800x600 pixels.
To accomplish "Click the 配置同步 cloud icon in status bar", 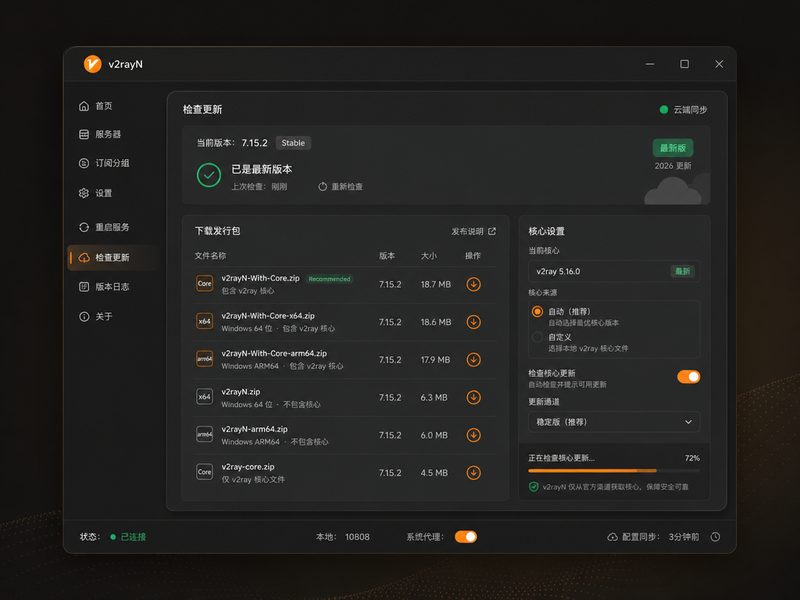I will (612, 537).
